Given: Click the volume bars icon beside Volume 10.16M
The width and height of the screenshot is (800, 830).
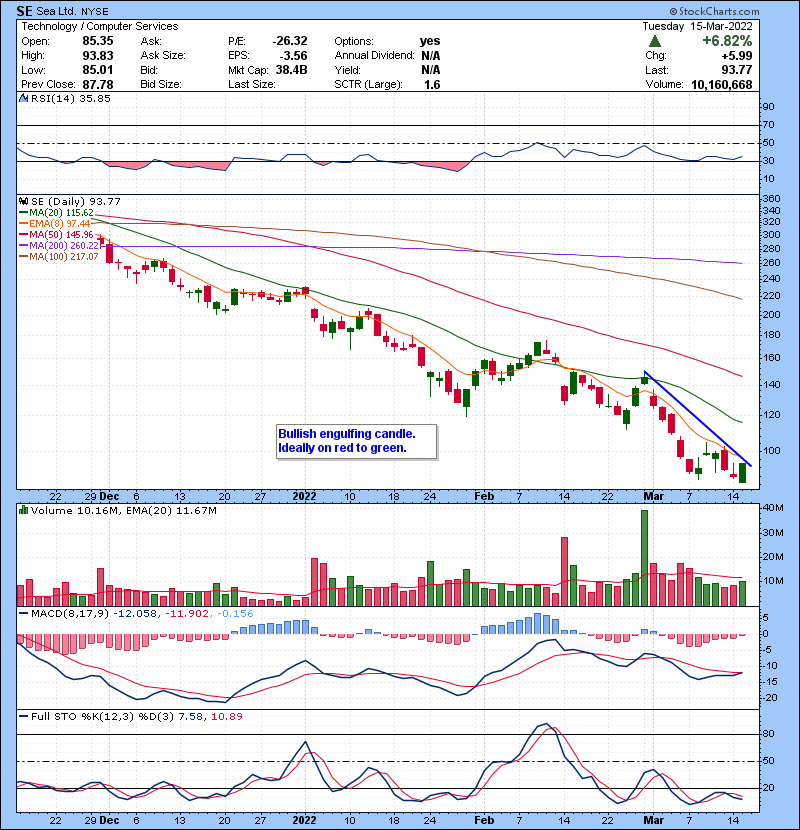Looking at the screenshot, I should (23, 510).
